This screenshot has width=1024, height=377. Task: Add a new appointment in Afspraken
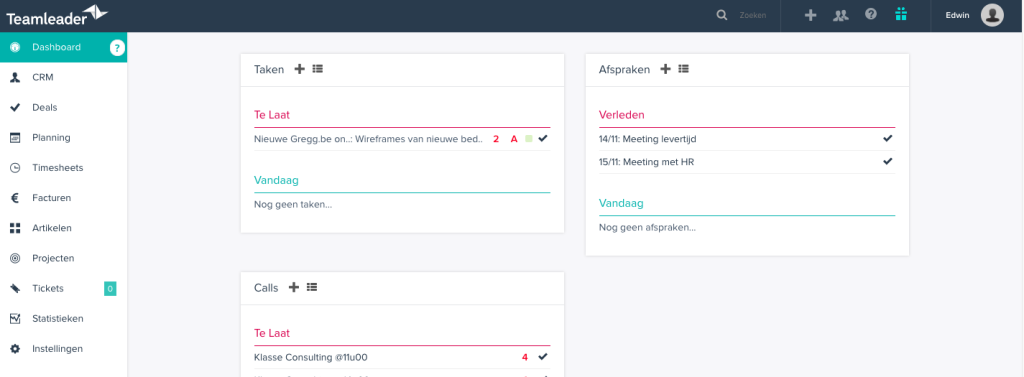665,69
